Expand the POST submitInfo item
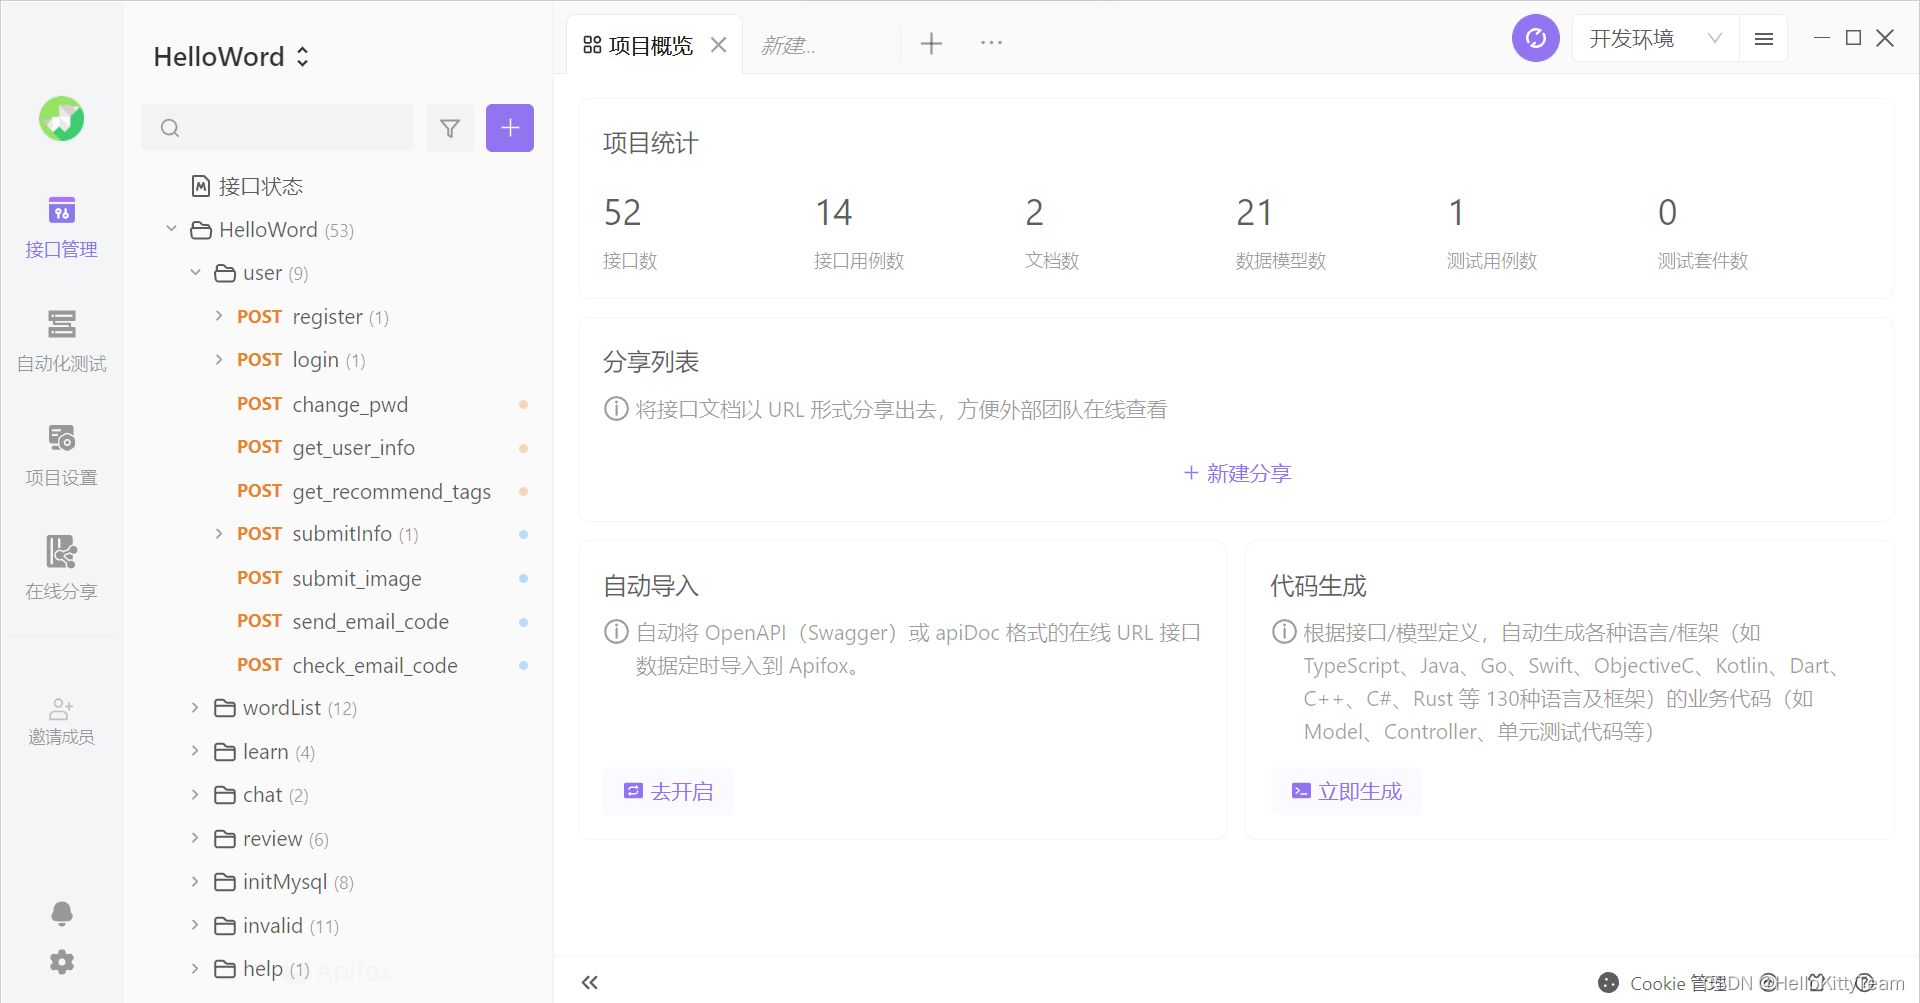The height and width of the screenshot is (1003, 1920). point(219,534)
